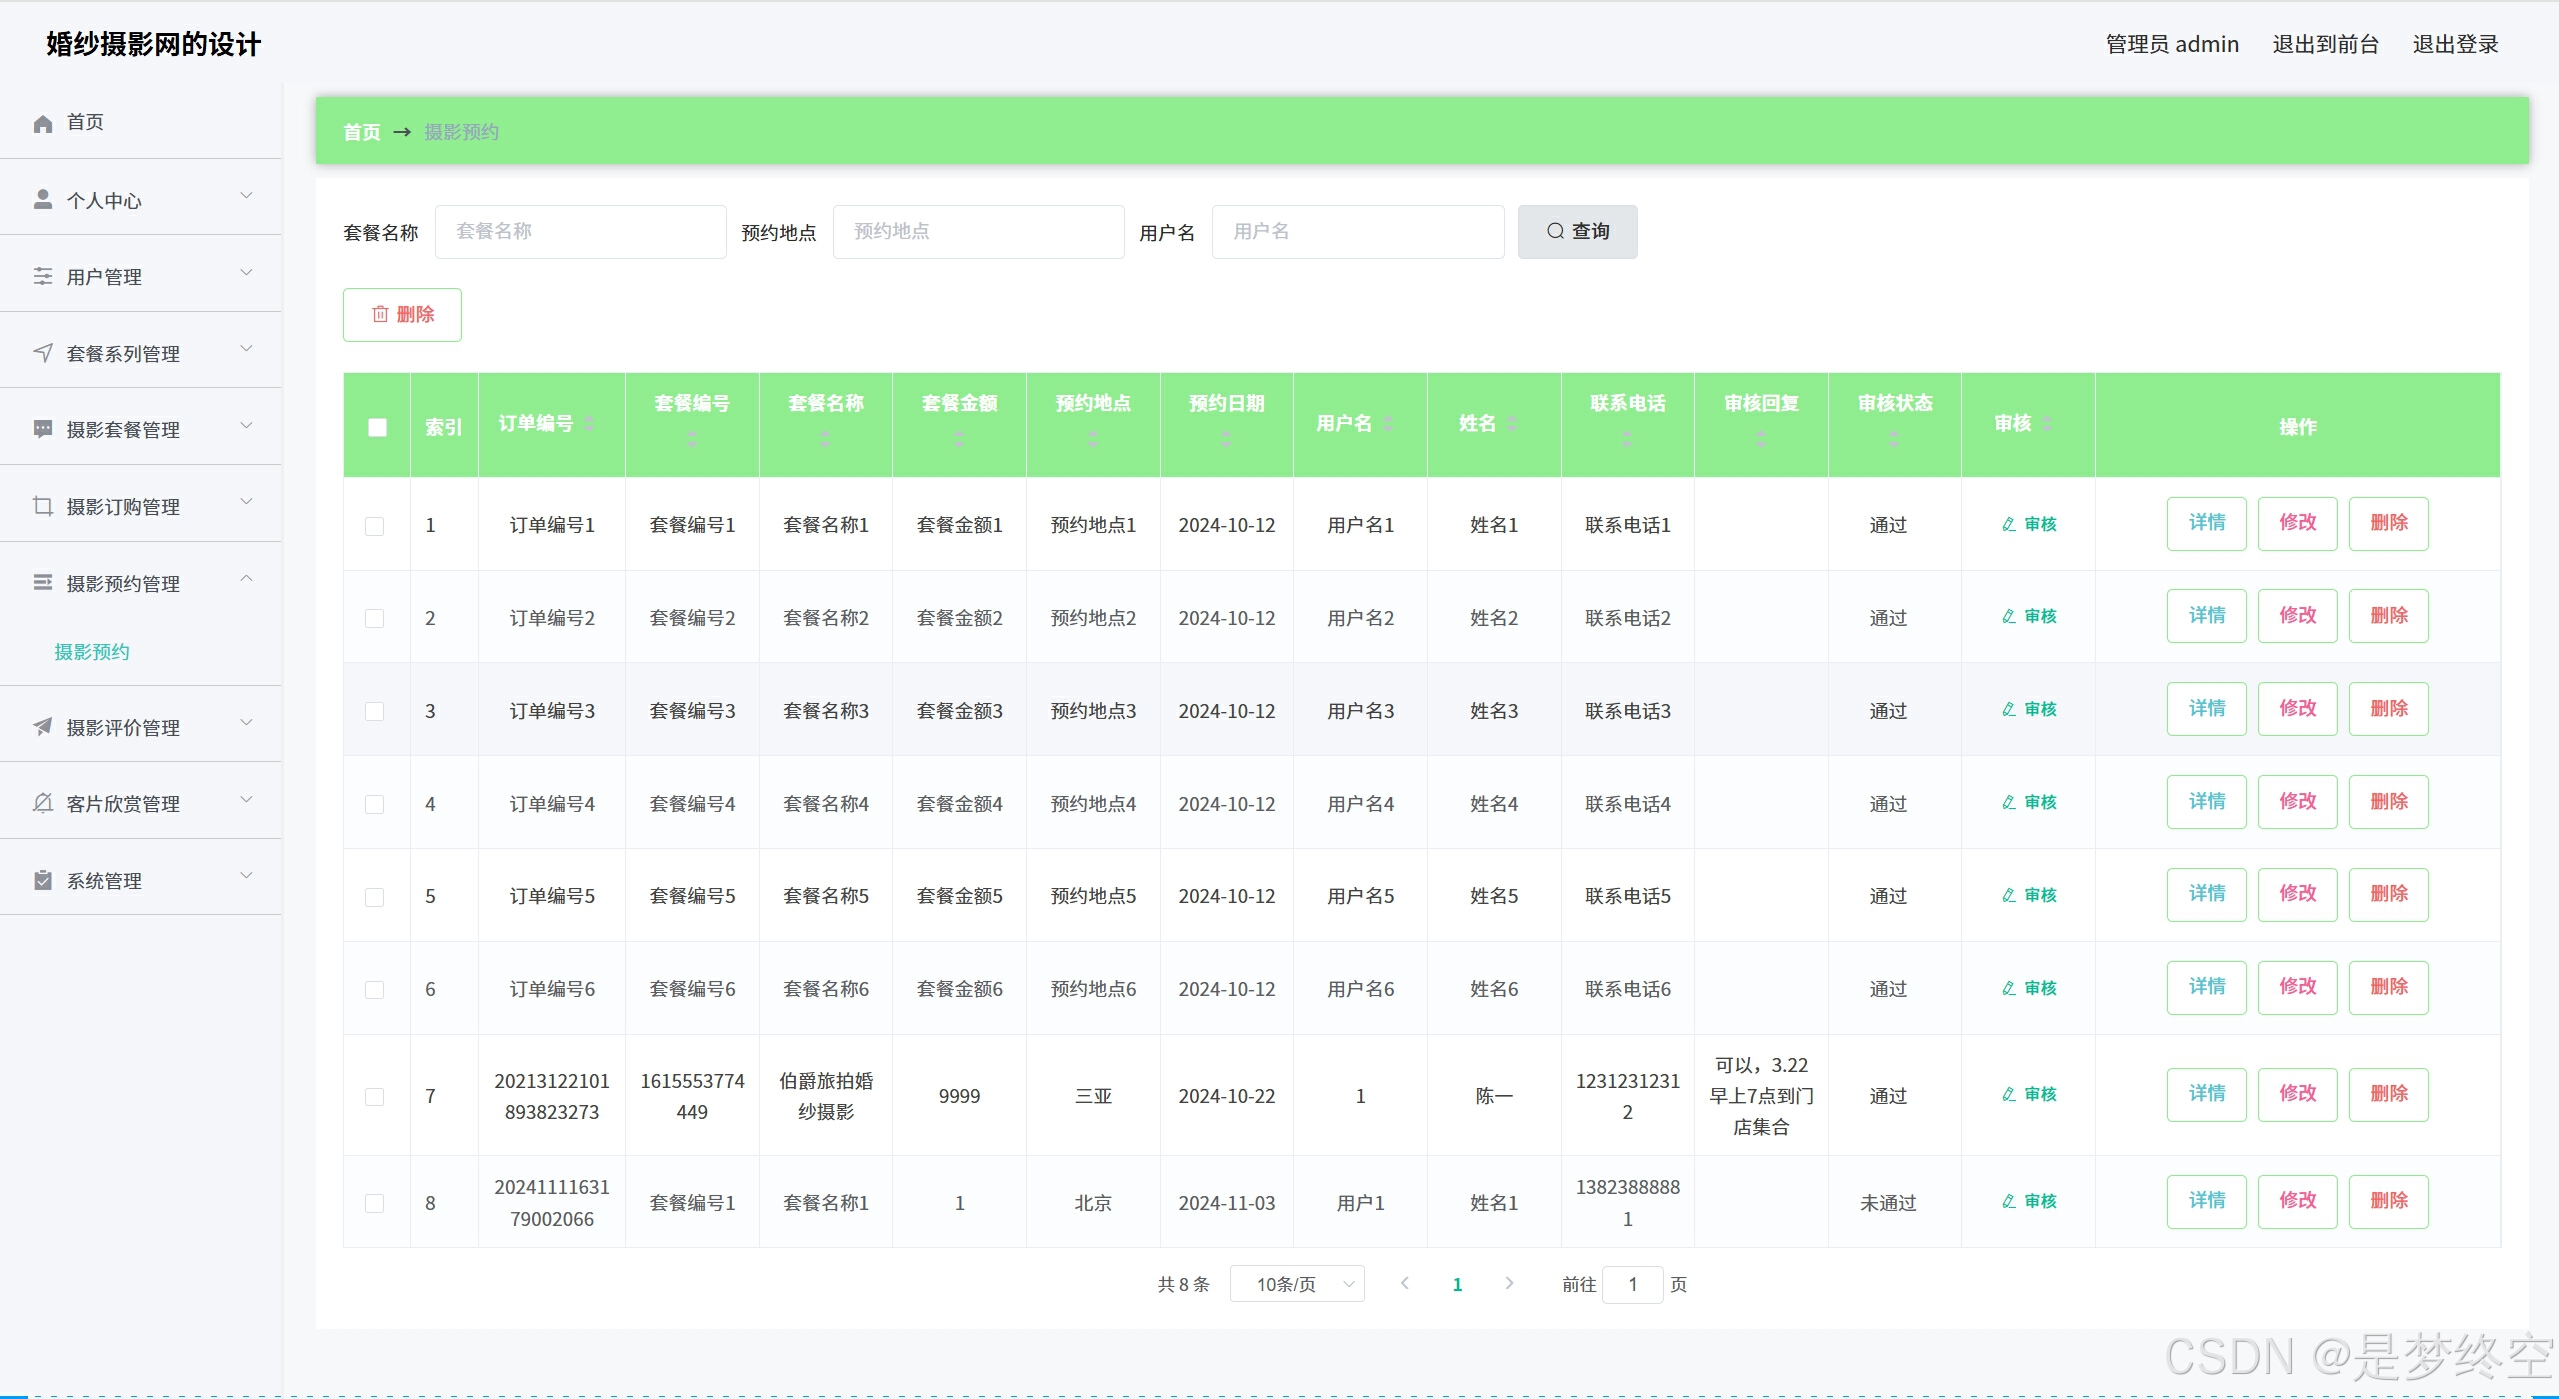Open the 客片欣赏管理 menu

123,803
